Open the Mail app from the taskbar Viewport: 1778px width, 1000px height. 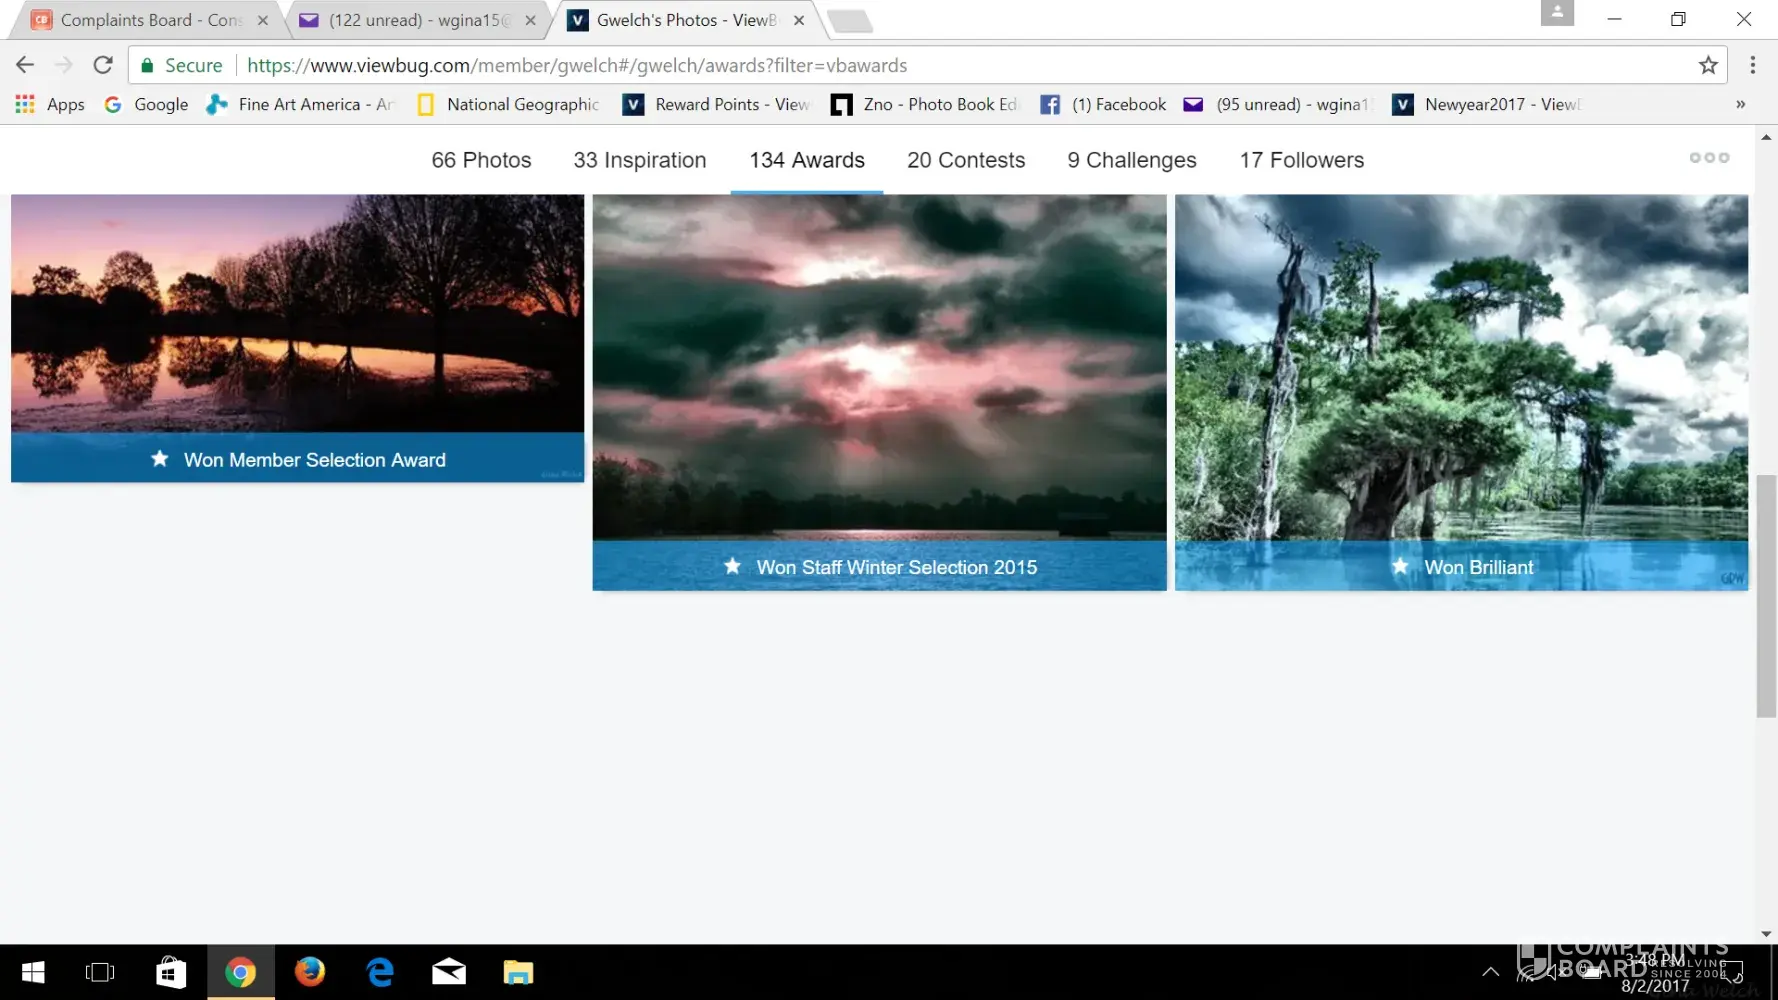coord(448,972)
